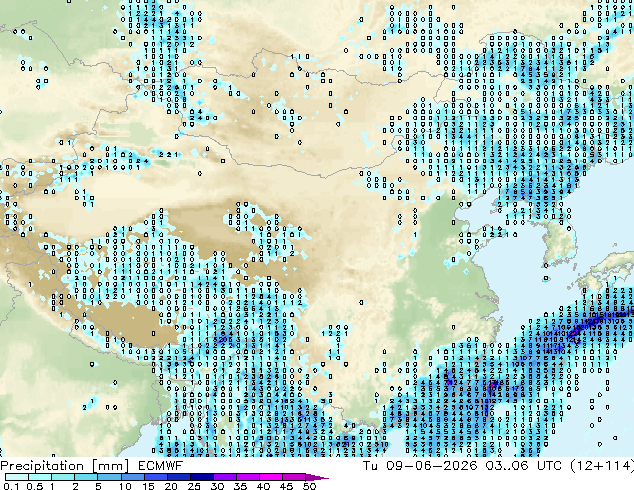Click the '20' legend value

(171, 486)
